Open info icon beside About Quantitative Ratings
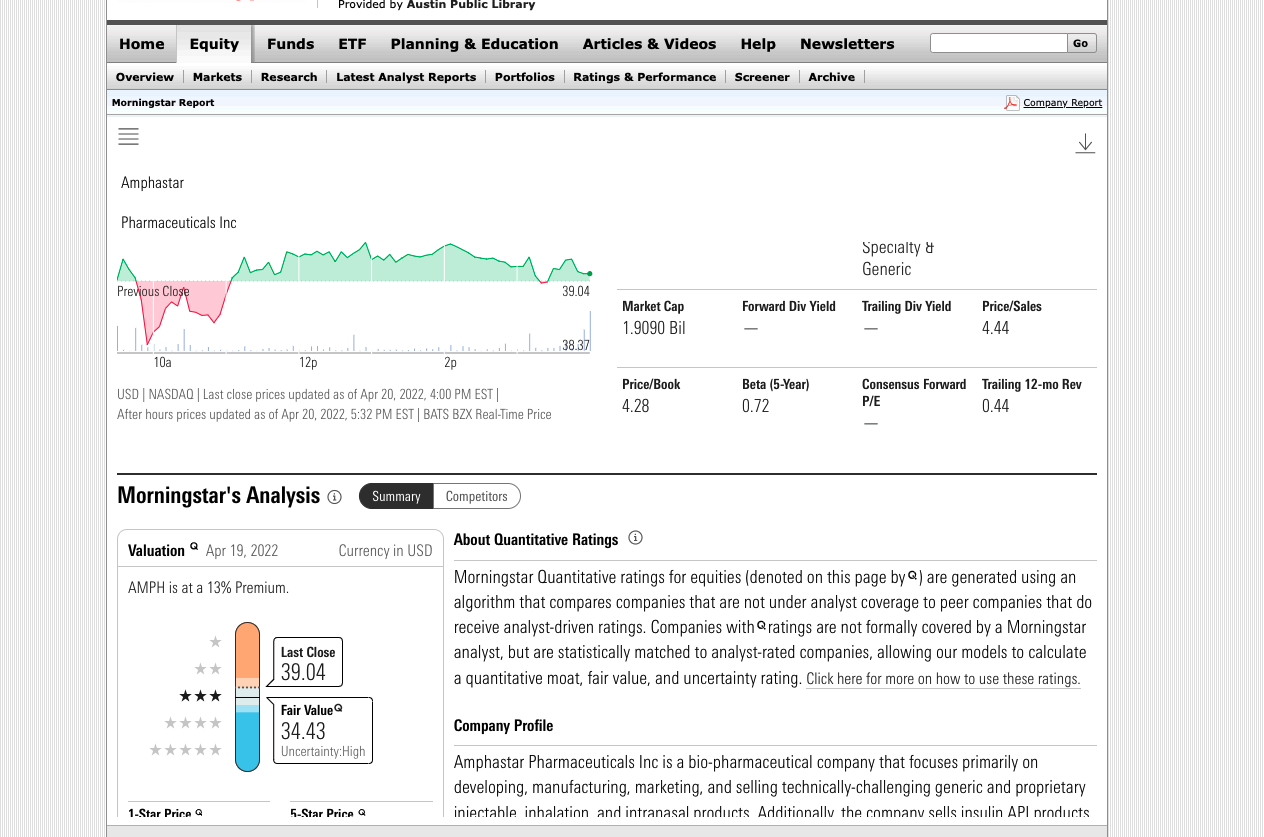This screenshot has width=1264, height=837. [635, 538]
